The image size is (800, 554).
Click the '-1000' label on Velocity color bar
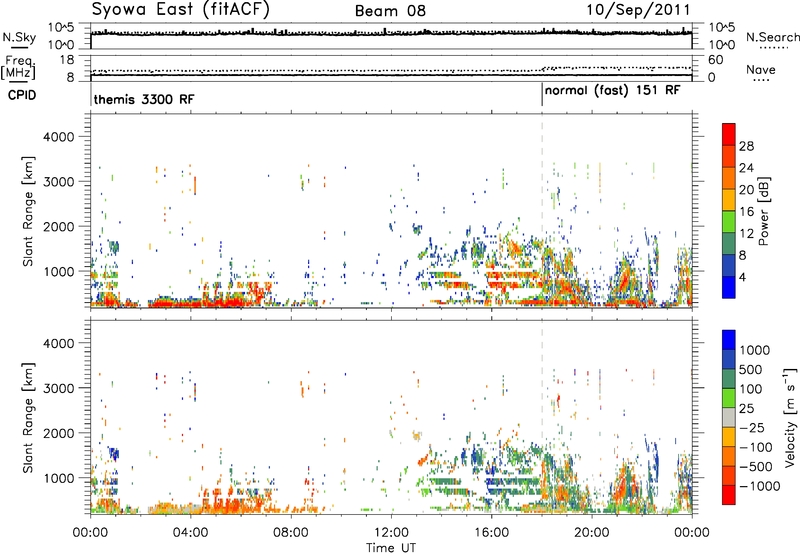click(759, 486)
